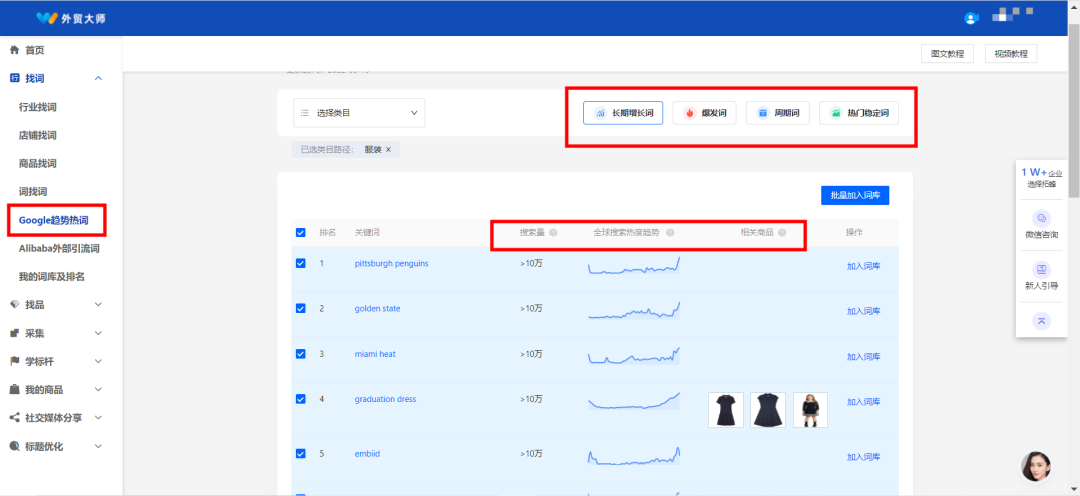Click 加入词库 for miami heat
The height and width of the screenshot is (496, 1080).
pyautogui.click(x=864, y=357)
